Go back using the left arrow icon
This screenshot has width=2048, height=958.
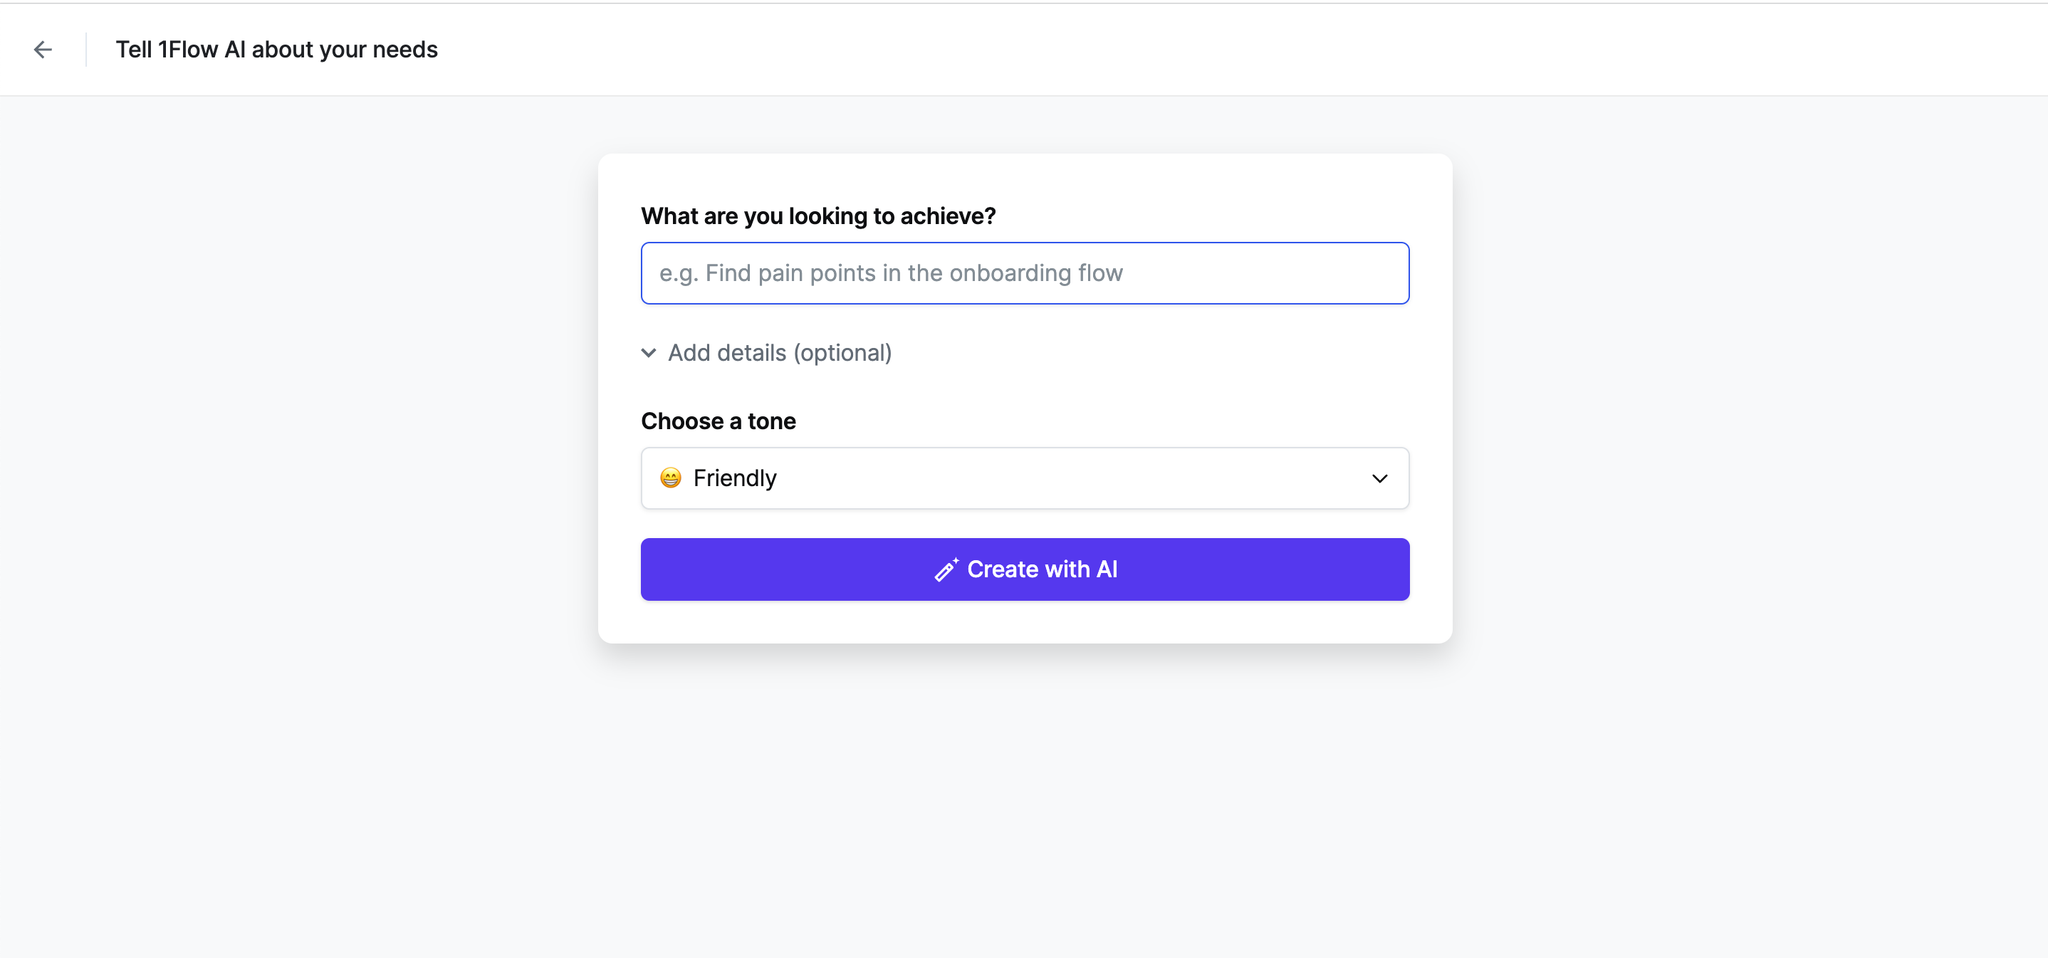pos(42,49)
